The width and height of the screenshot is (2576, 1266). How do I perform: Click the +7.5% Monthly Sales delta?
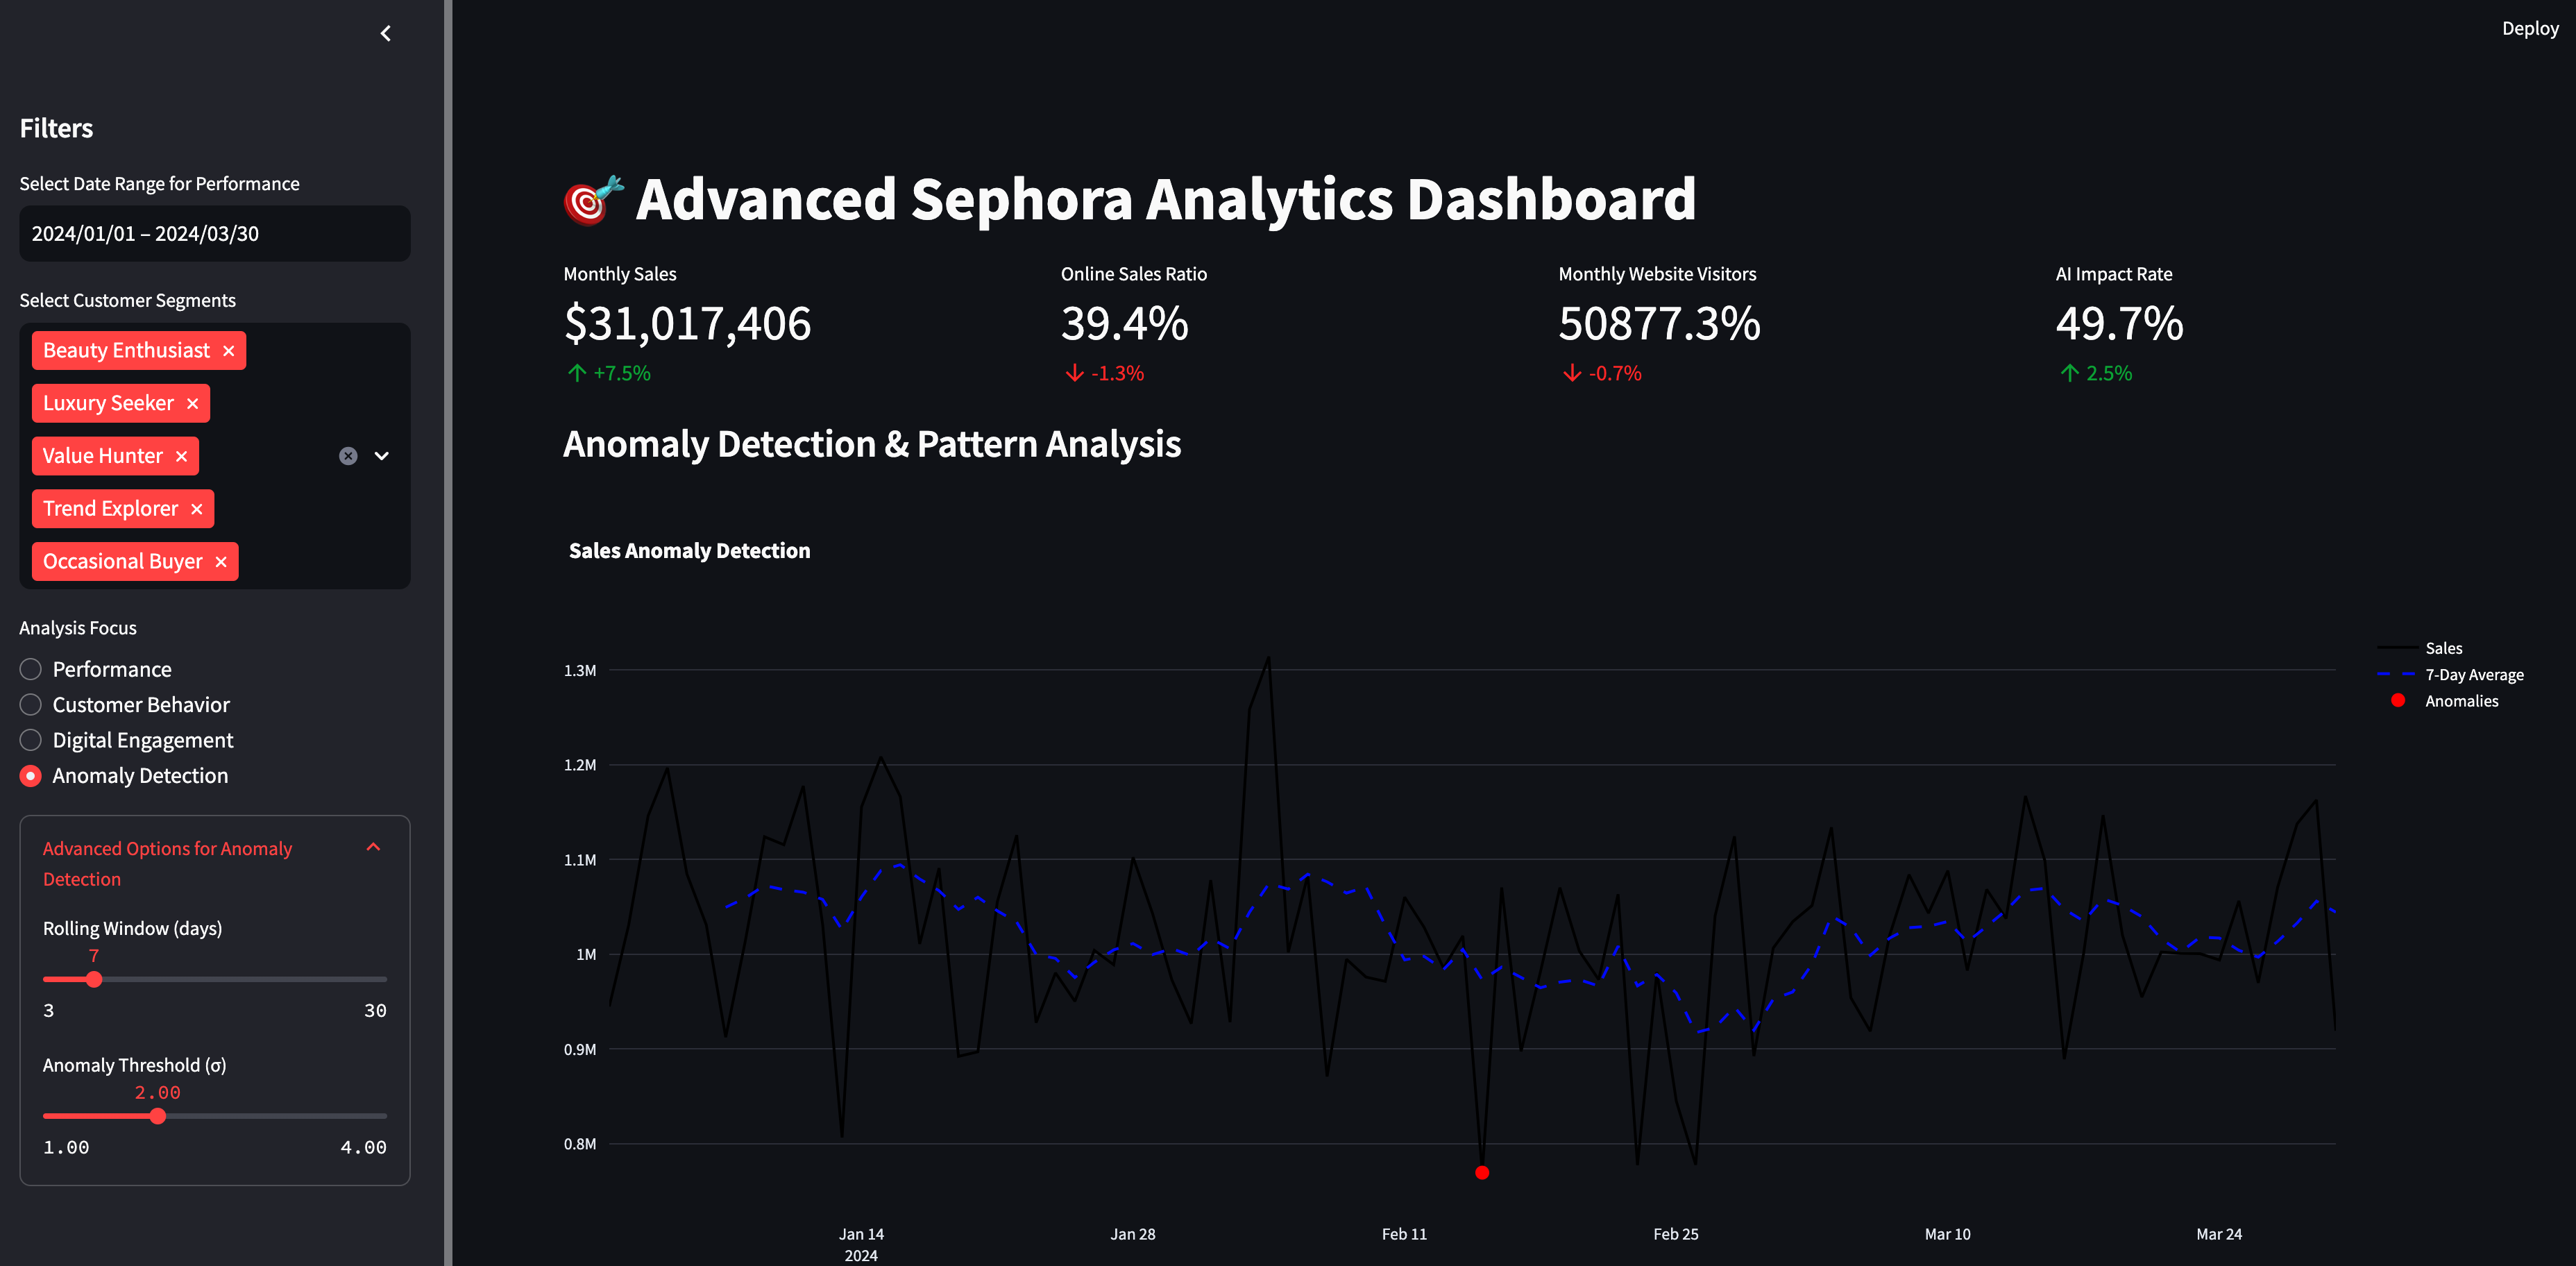click(608, 374)
